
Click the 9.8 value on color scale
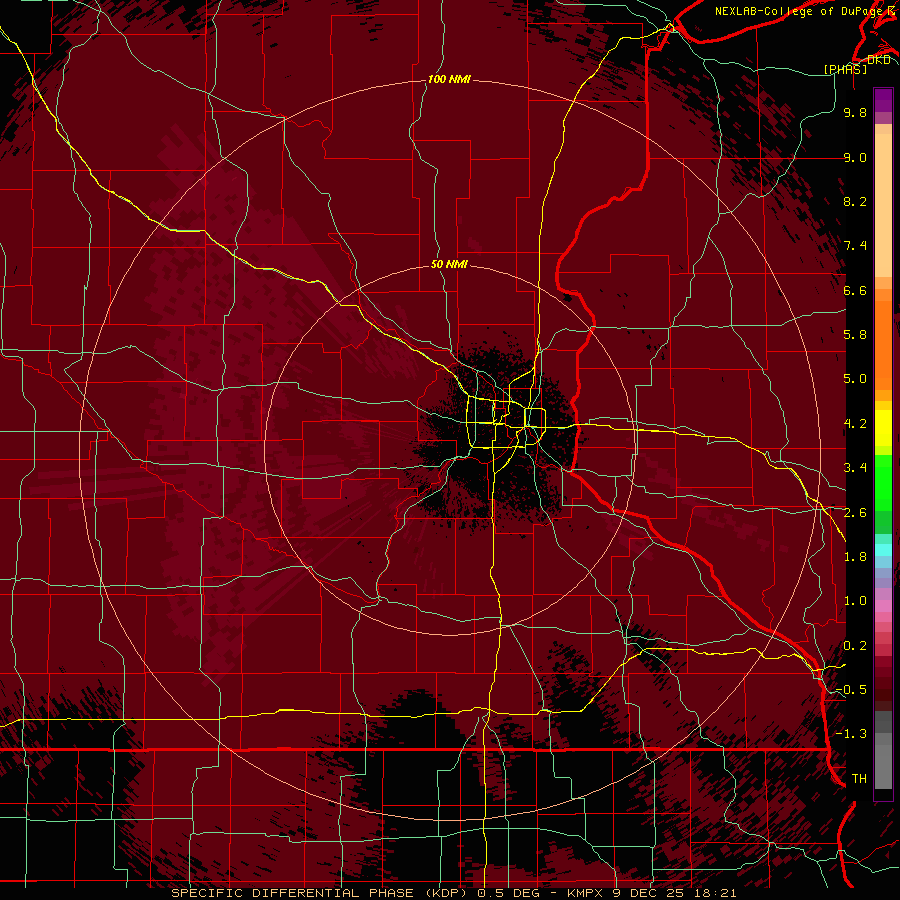(855, 112)
